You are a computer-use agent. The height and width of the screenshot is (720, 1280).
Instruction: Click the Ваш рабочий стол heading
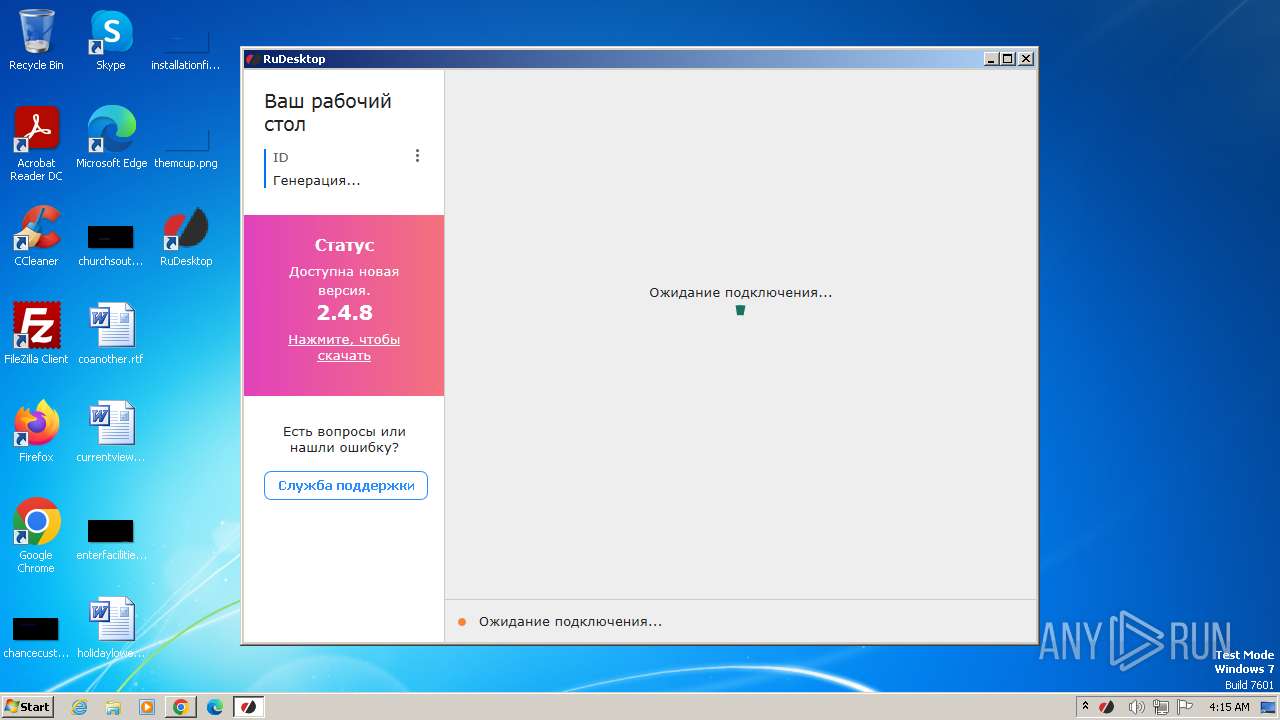tap(328, 113)
